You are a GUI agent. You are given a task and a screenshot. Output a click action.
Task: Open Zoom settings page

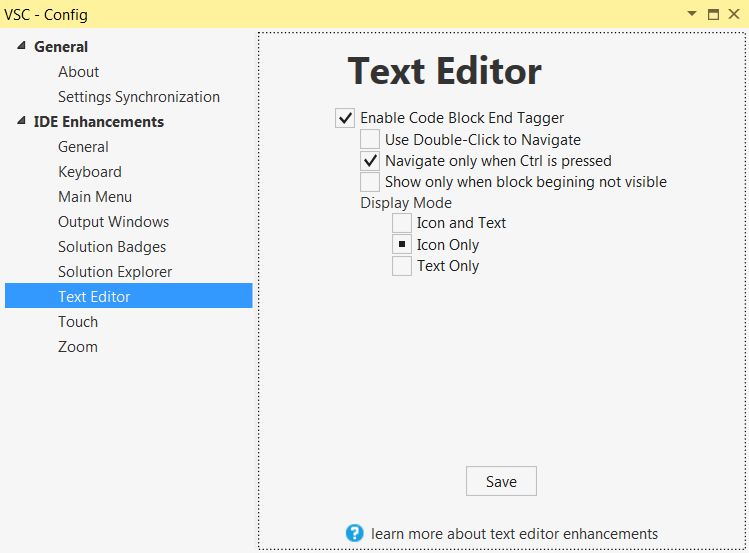coord(78,347)
